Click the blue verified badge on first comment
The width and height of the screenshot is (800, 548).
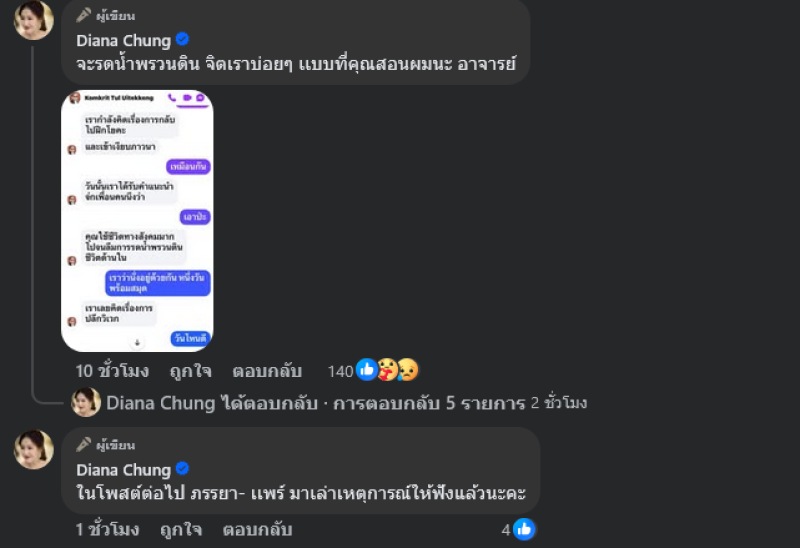[x=182, y=39]
